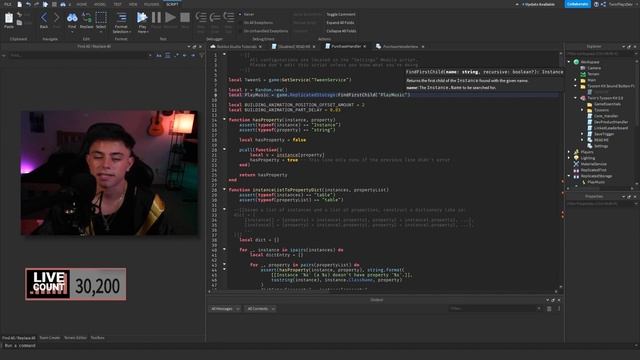The height and width of the screenshot is (360, 640).
Task: Switch to the PLUGINS ribbon tab
Action: pyautogui.click(x=151, y=4)
